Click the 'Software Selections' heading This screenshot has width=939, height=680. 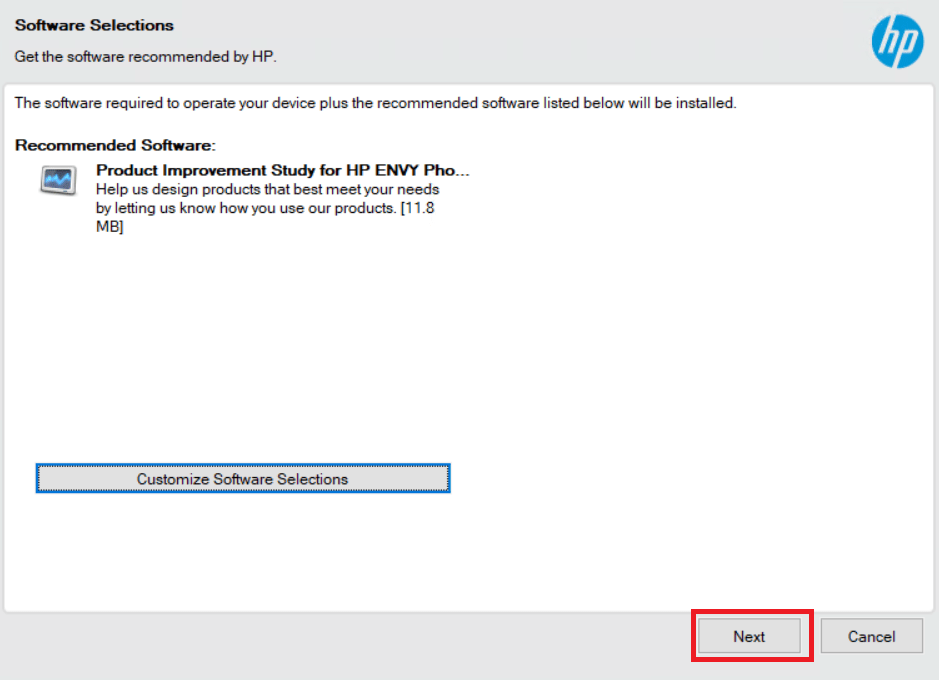(x=94, y=25)
